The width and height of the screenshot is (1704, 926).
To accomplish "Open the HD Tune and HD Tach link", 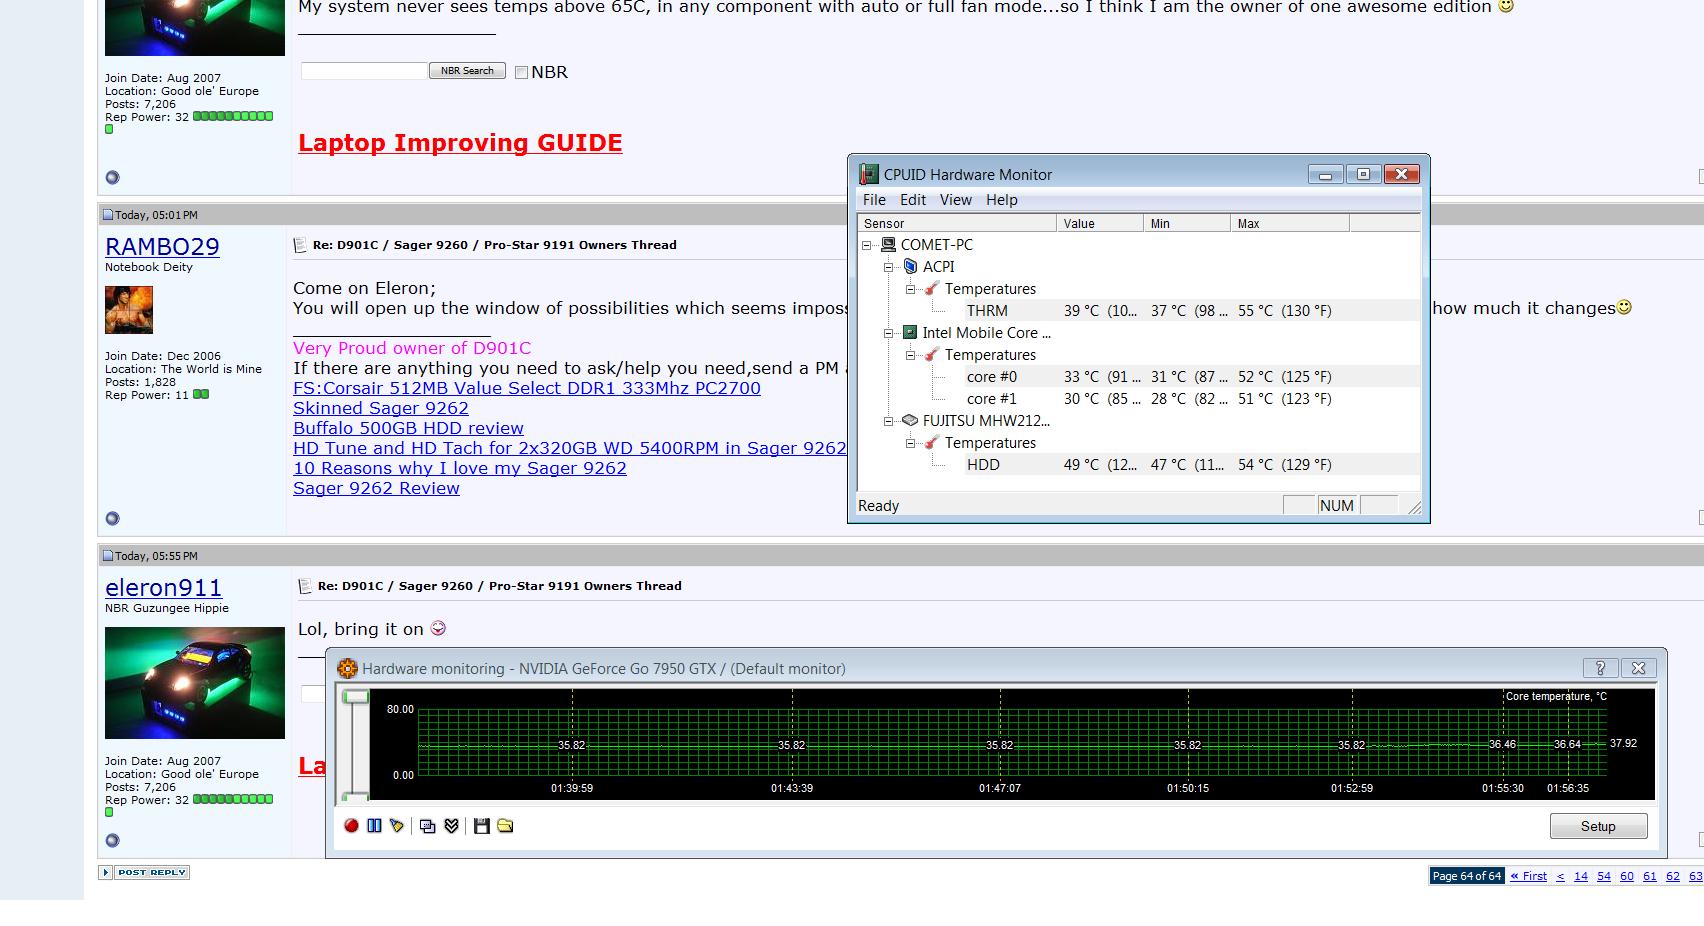I will [570, 448].
